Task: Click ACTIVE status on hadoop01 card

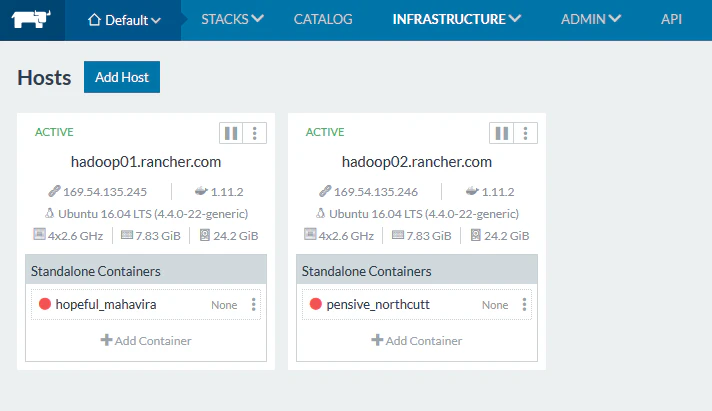Action: click(x=54, y=132)
